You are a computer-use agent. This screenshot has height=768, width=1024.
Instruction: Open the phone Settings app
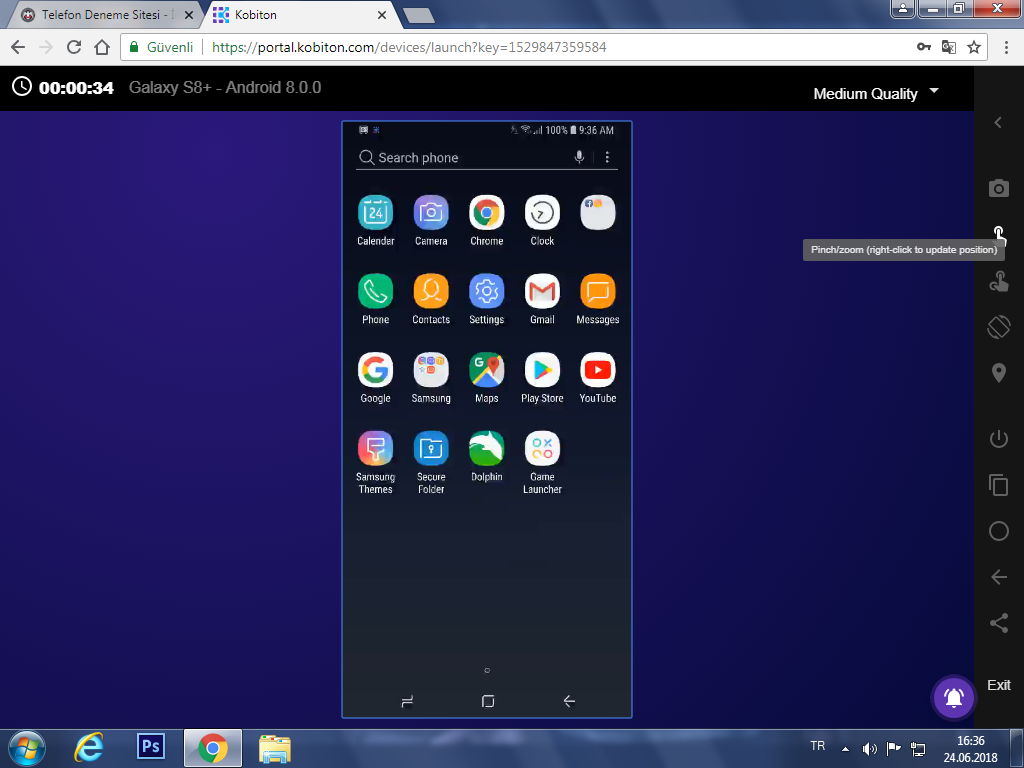(487, 291)
